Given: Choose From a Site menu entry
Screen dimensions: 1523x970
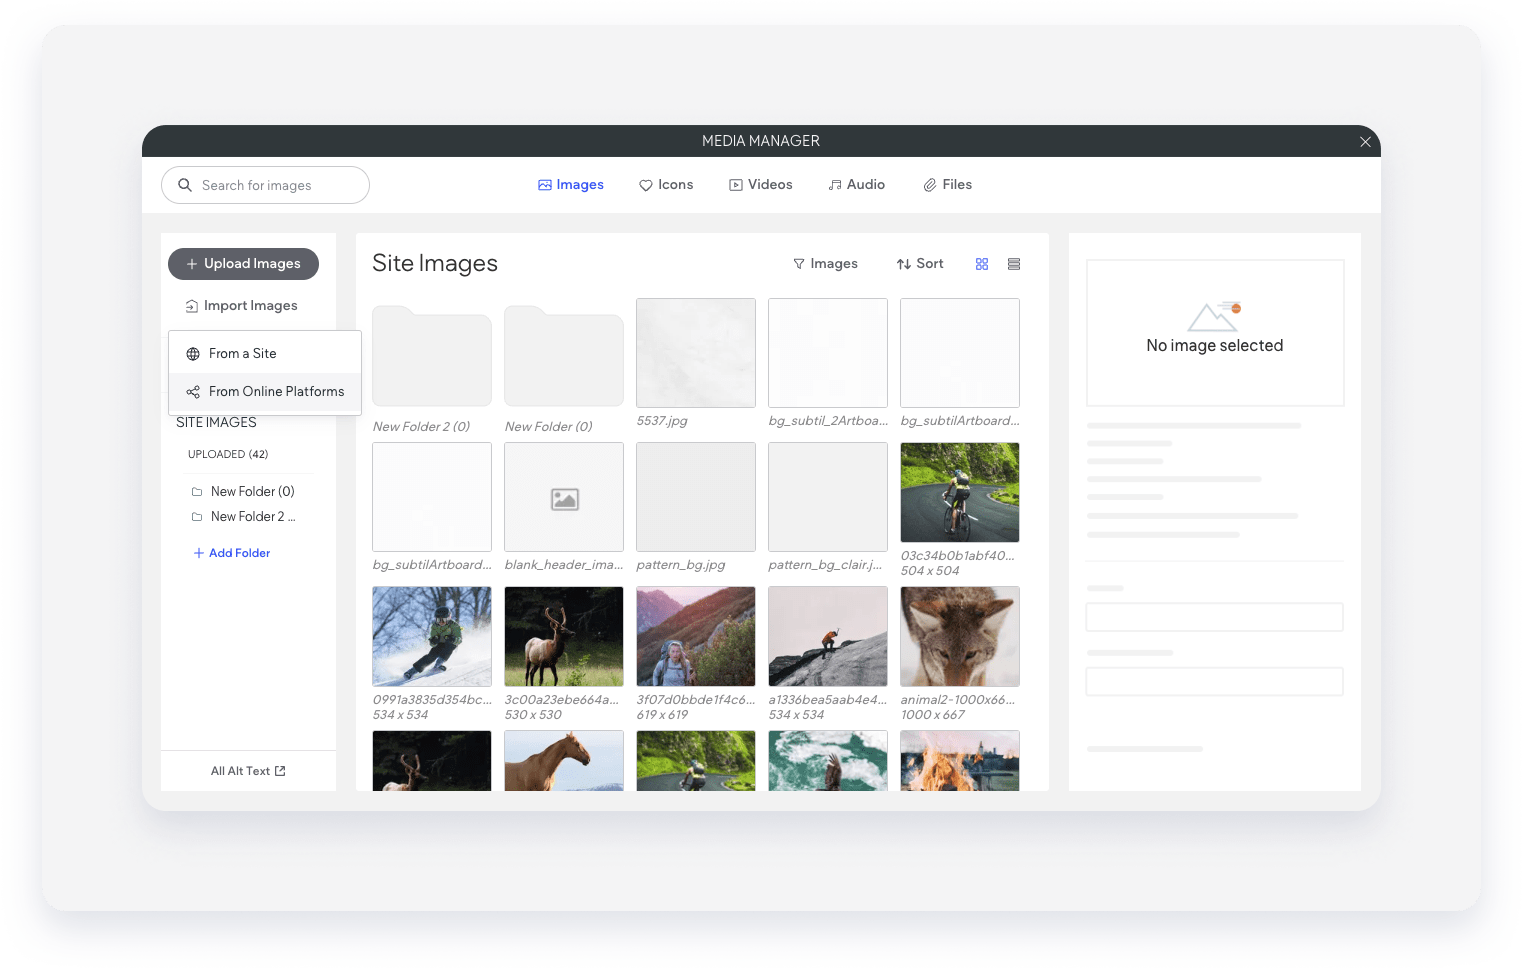Looking at the screenshot, I should click(x=265, y=354).
